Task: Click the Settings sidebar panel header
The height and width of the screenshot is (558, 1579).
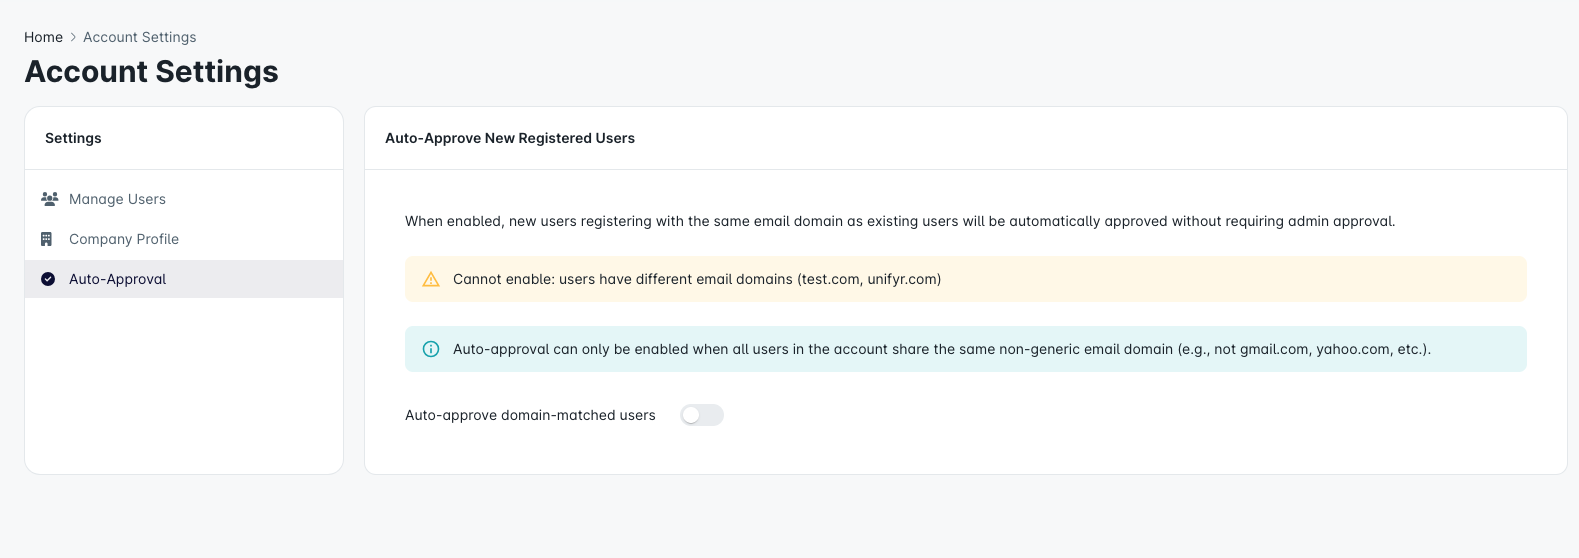Action: click(73, 138)
